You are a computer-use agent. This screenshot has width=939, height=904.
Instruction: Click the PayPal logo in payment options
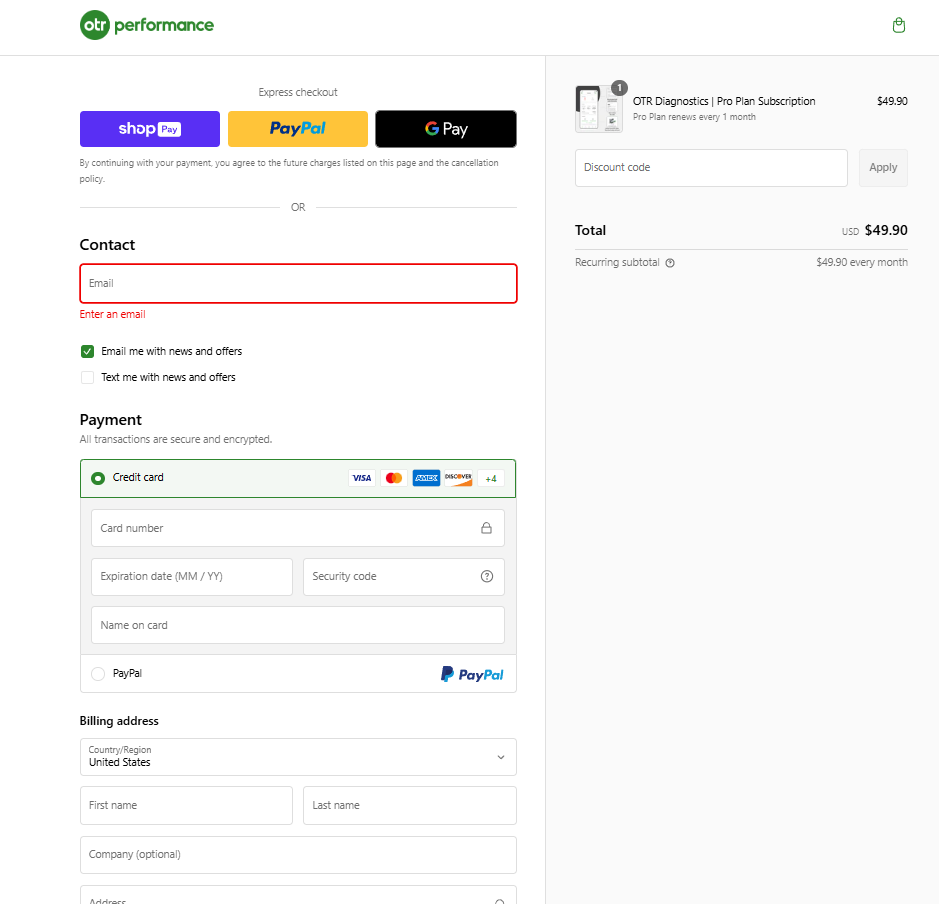(x=472, y=675)
